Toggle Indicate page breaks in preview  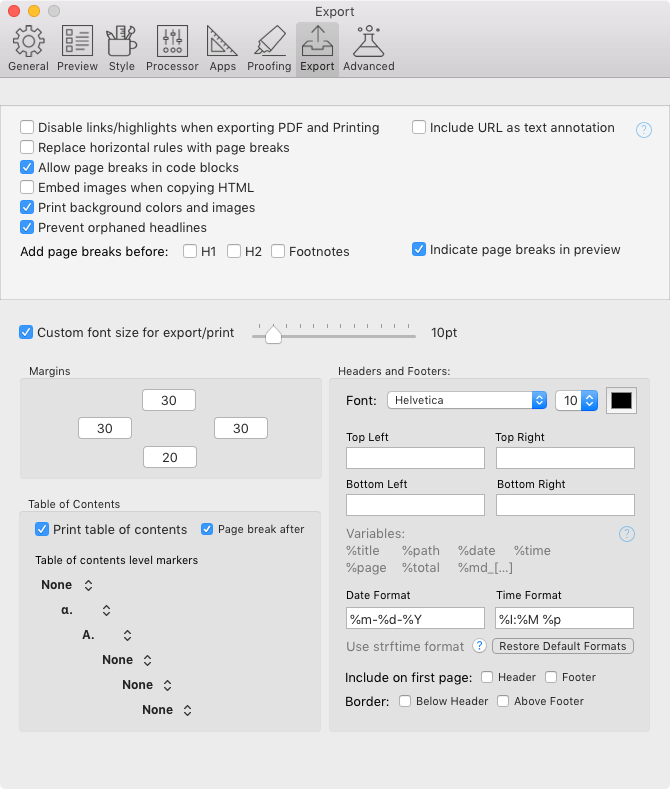[x=418, y=249]
